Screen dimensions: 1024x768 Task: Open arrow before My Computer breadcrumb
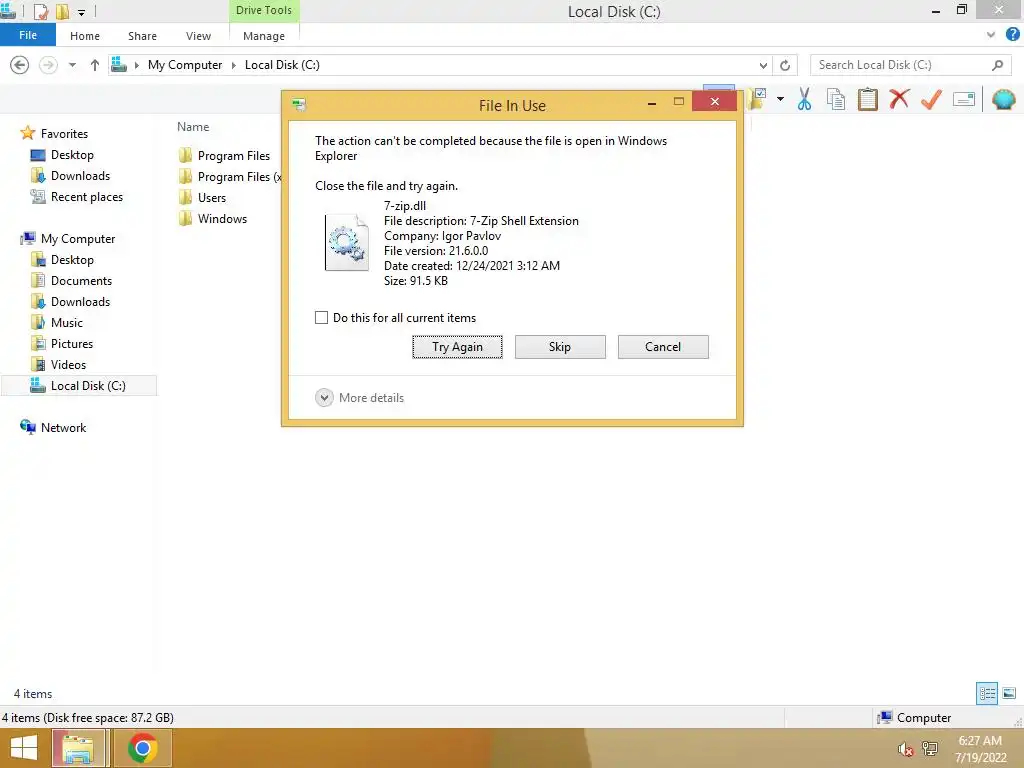click(x=136, y=65)
